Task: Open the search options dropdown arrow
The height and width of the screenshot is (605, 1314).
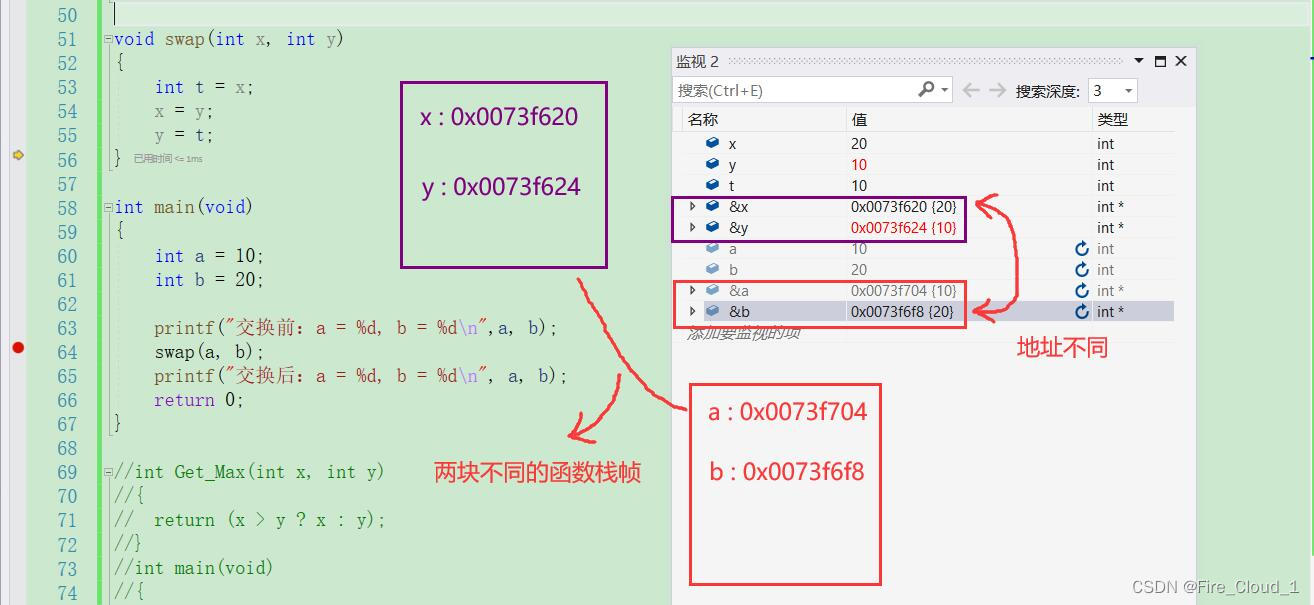Action: (945, 89)
